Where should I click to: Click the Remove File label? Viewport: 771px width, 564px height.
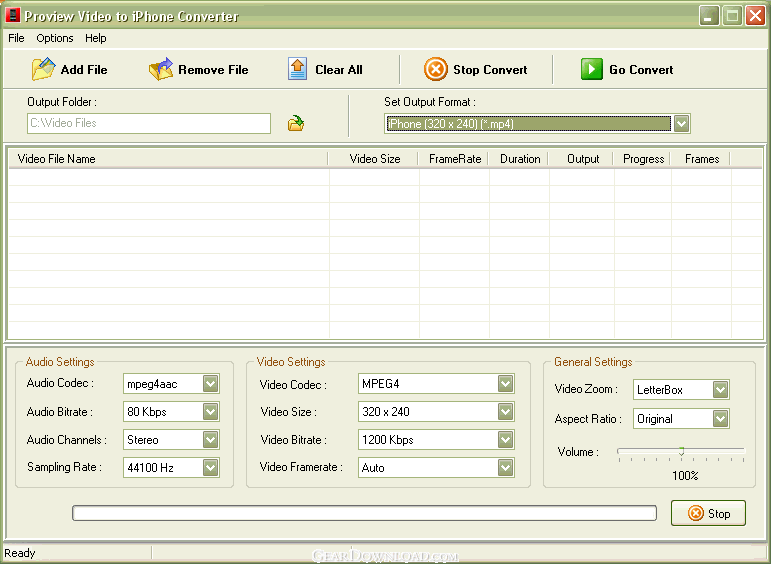coord(213,70)
